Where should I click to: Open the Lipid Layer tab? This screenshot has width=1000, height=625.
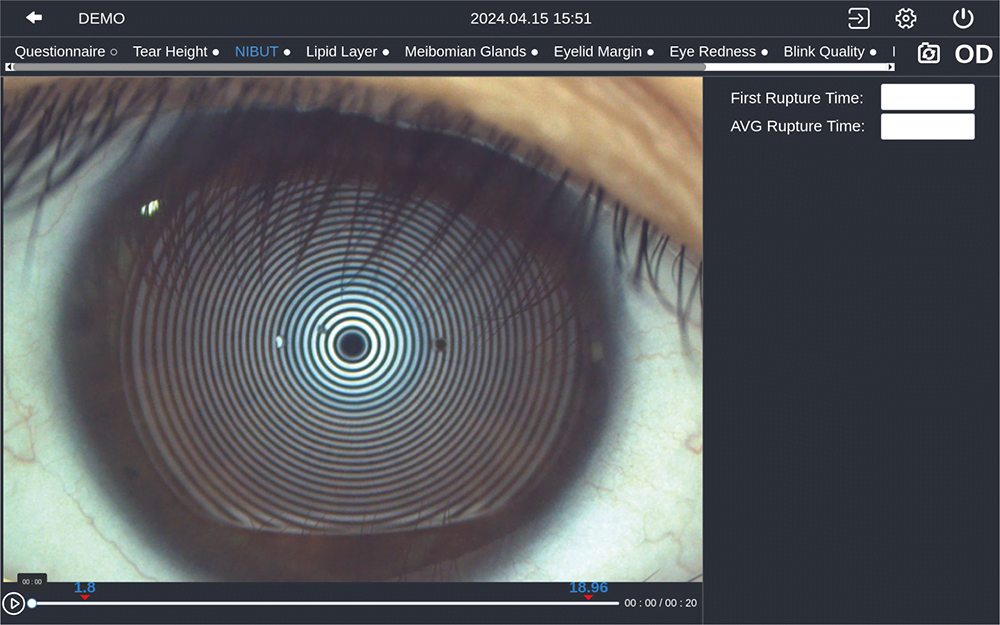342,52
